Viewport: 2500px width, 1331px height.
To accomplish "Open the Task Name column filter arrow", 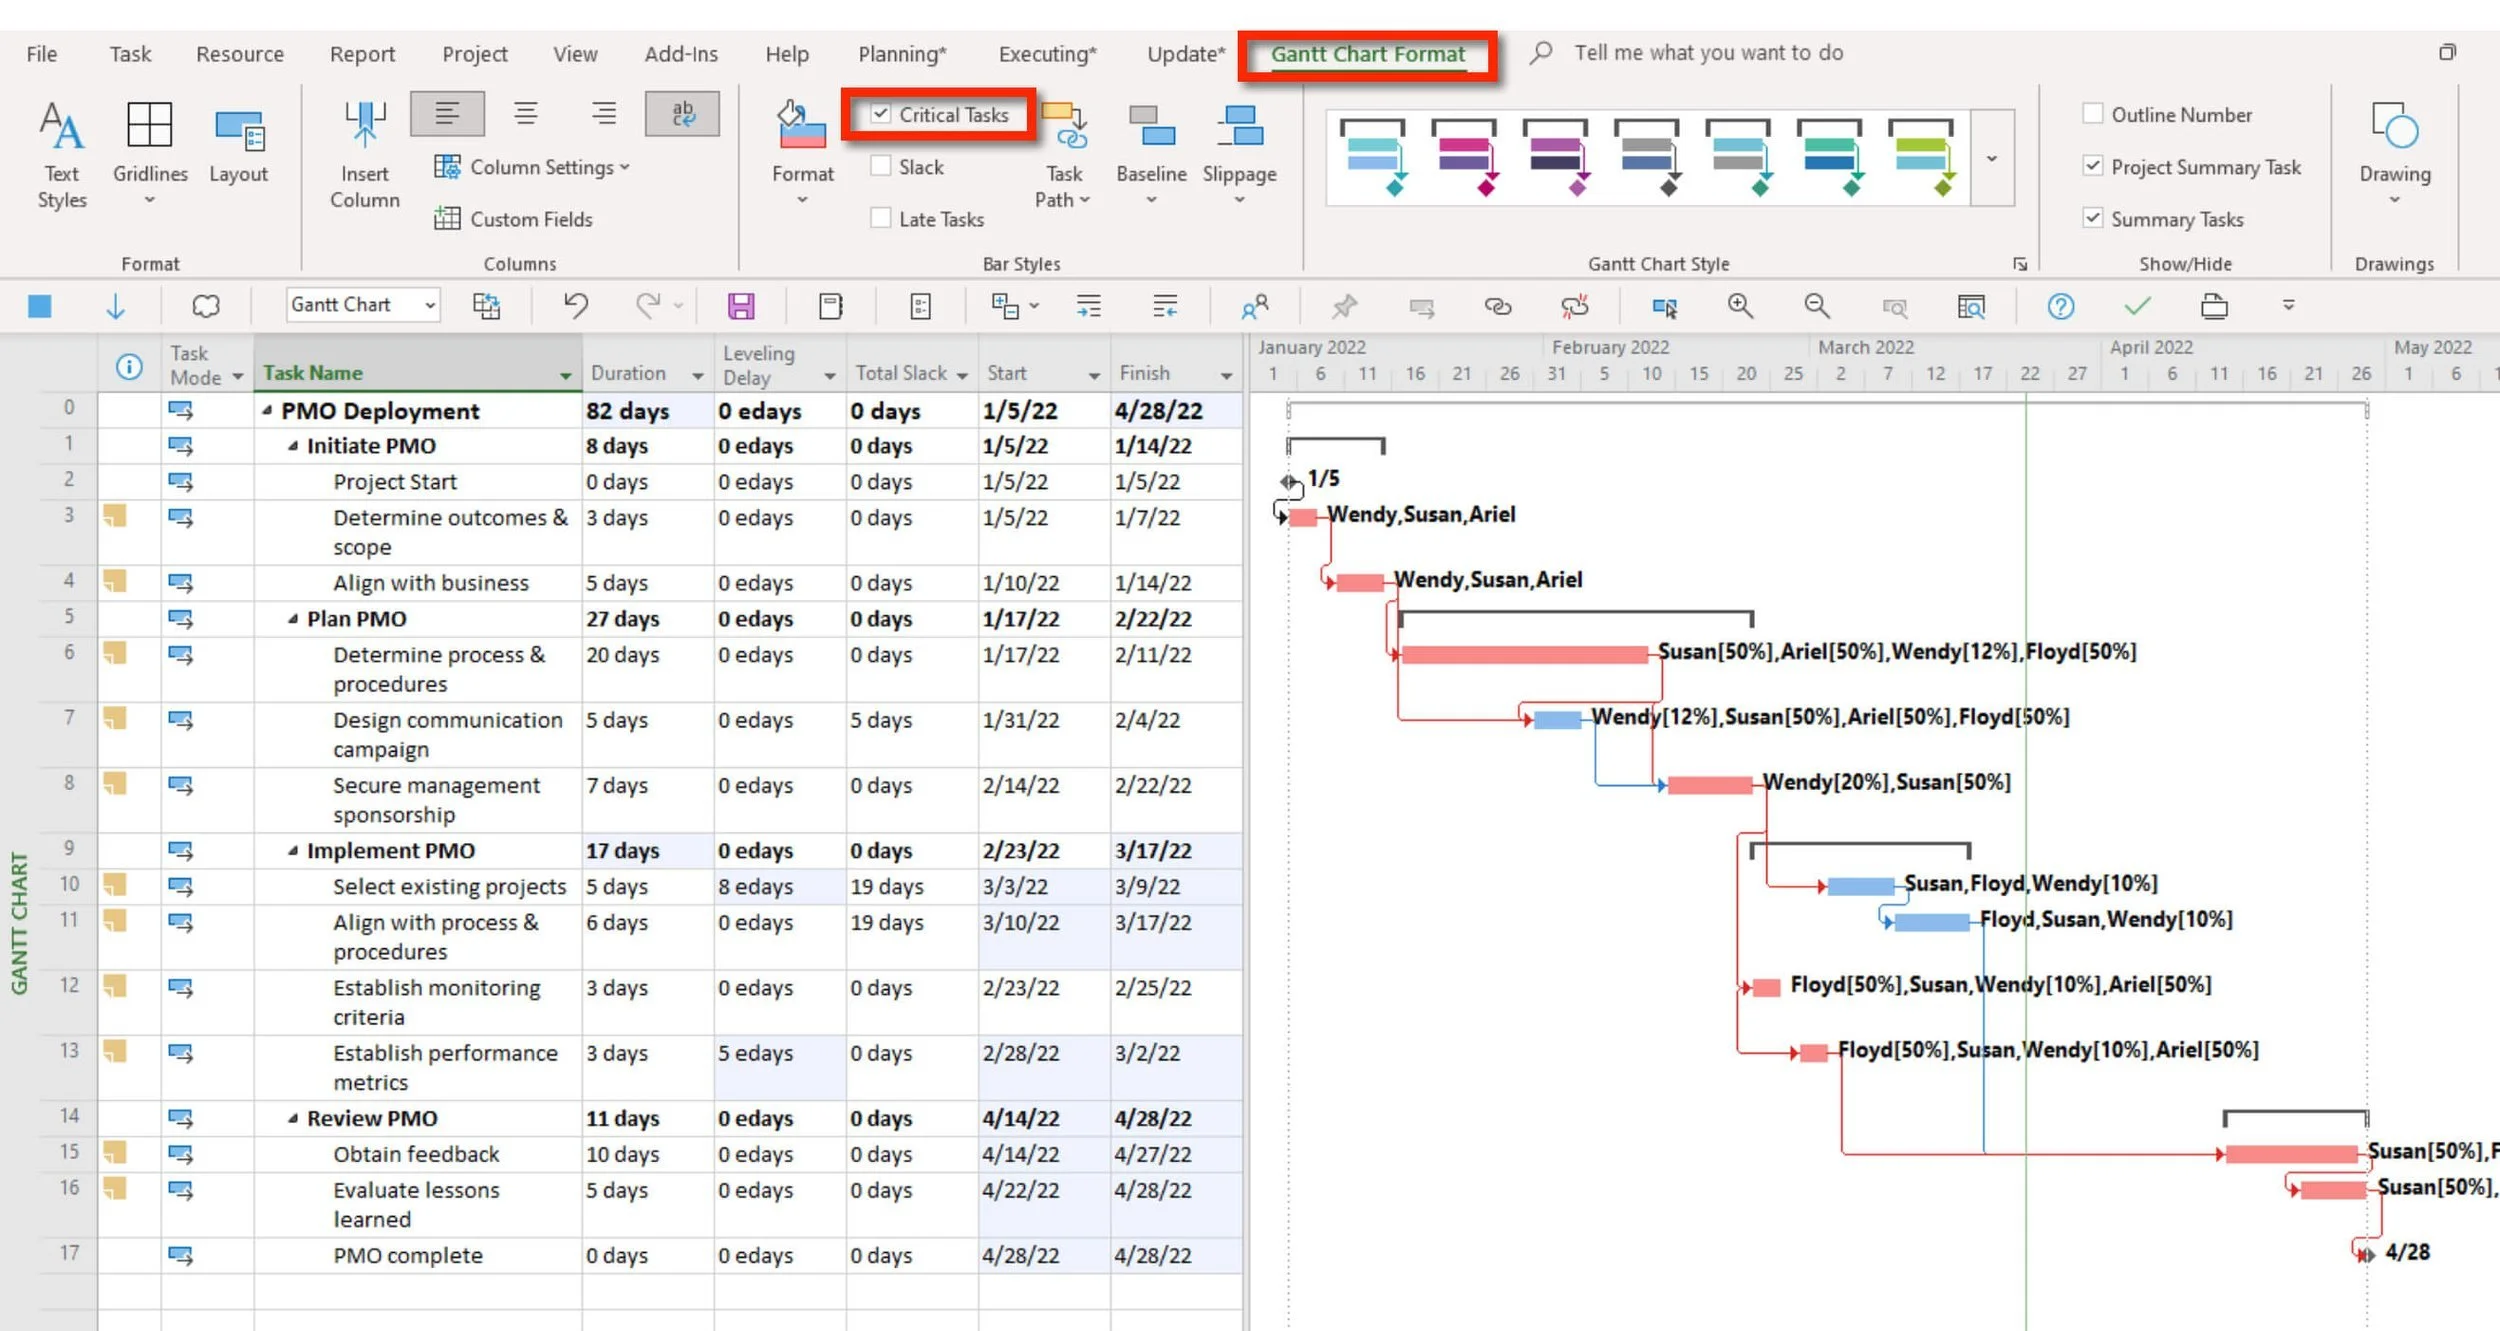I will point(566,376).
